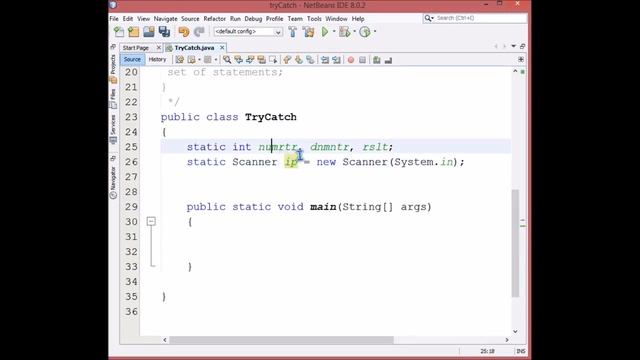Click the Open Project toolbar icon
This screenshot has width=640, height=360.
[x=149, y=31]
